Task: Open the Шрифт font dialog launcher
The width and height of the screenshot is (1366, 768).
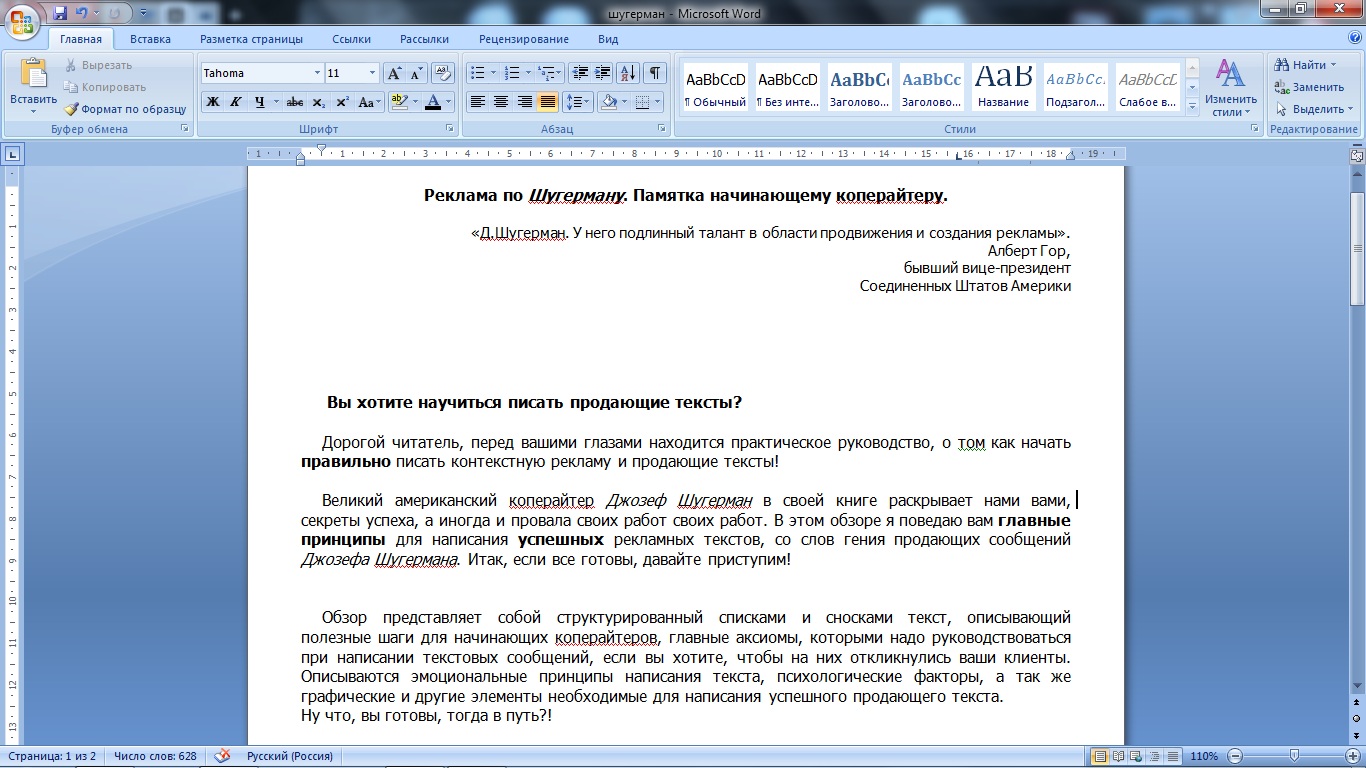Action: [449, 129]
